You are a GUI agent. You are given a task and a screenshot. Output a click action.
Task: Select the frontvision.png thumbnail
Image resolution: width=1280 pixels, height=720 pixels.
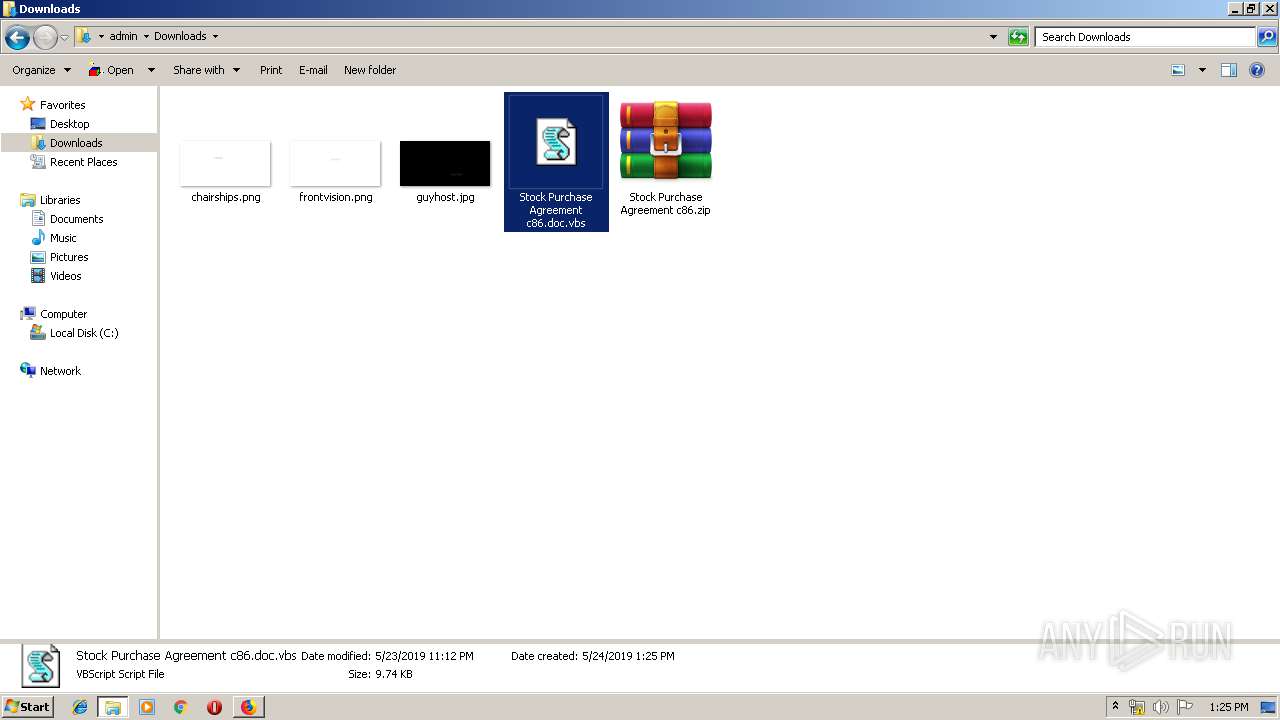[335, 163]
